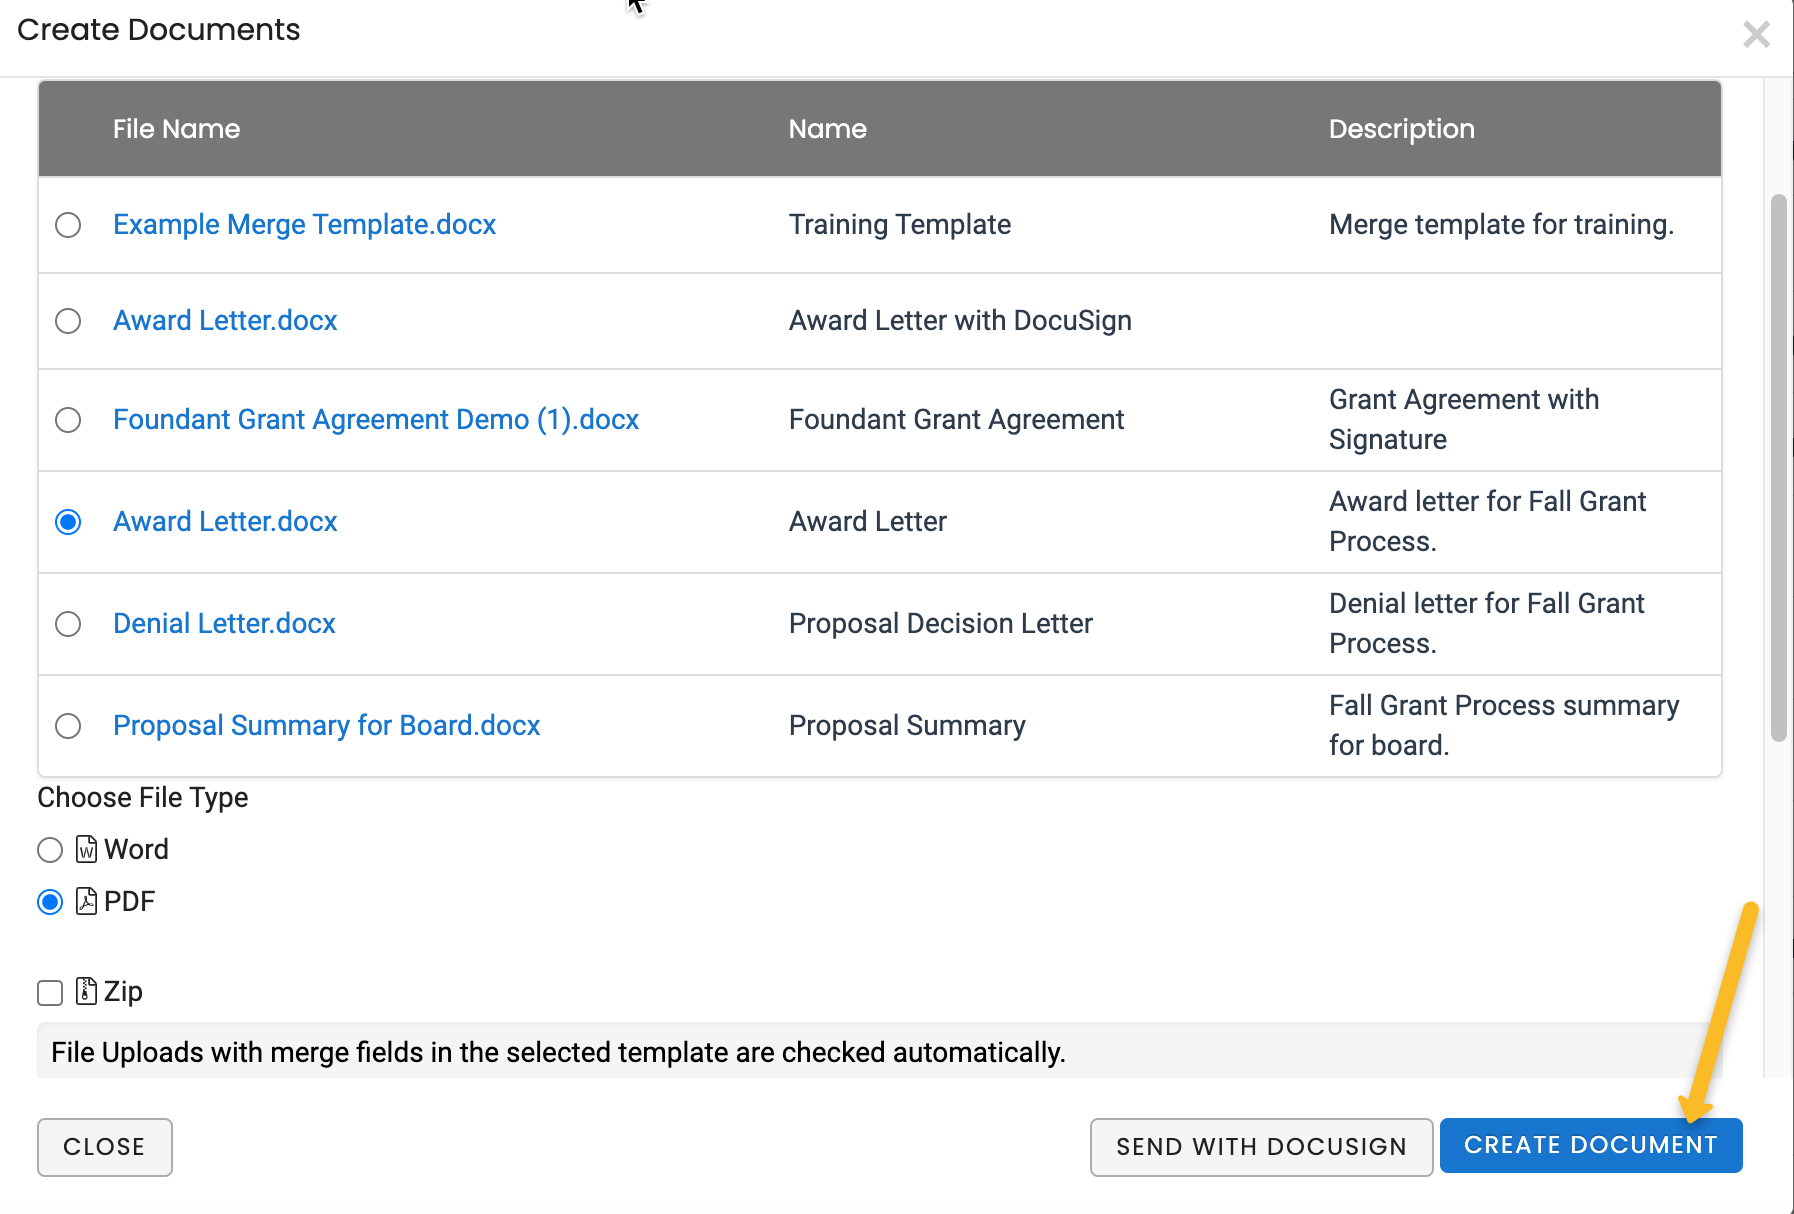
Task: Open Denial Letter.docx
Action: (x=224, y=624)
